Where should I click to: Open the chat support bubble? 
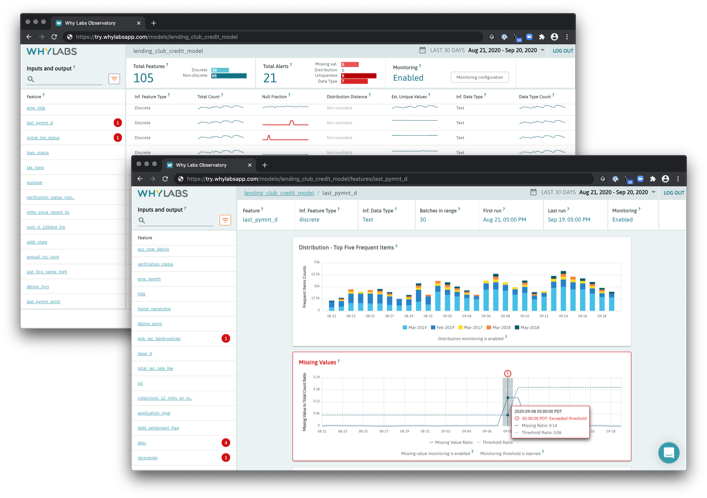pyautogui.click(x=668, y=453)
